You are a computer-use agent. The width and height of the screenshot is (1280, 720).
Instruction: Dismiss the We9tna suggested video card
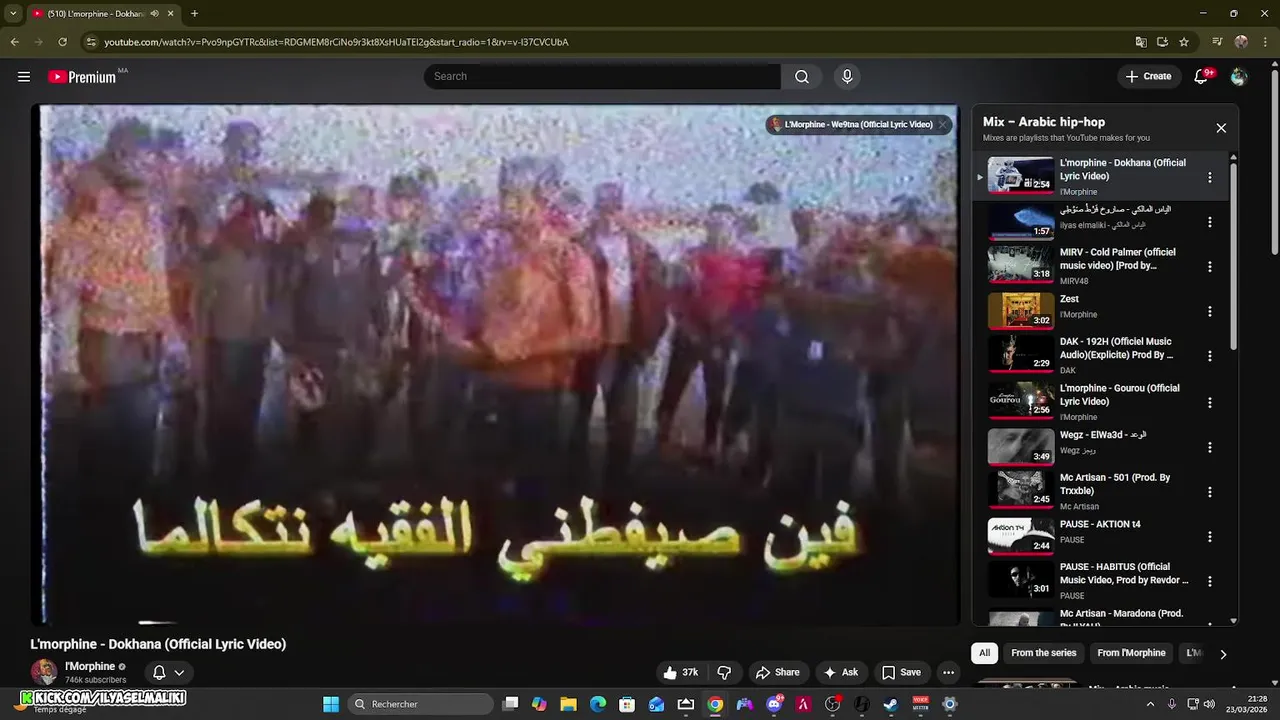pyautogui.click(x=942, y=125)
